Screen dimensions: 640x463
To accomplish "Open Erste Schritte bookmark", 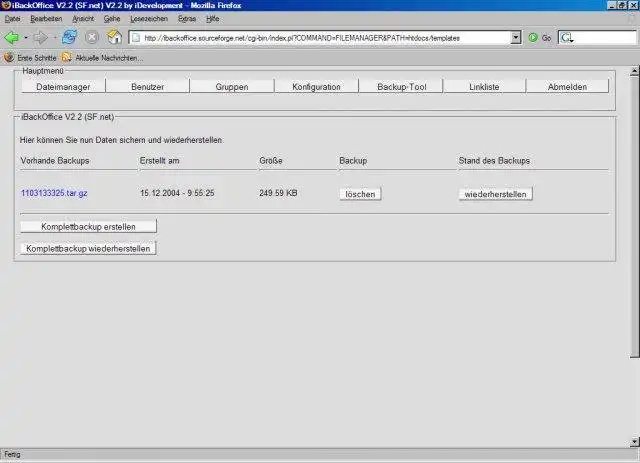I will [31, 58].
